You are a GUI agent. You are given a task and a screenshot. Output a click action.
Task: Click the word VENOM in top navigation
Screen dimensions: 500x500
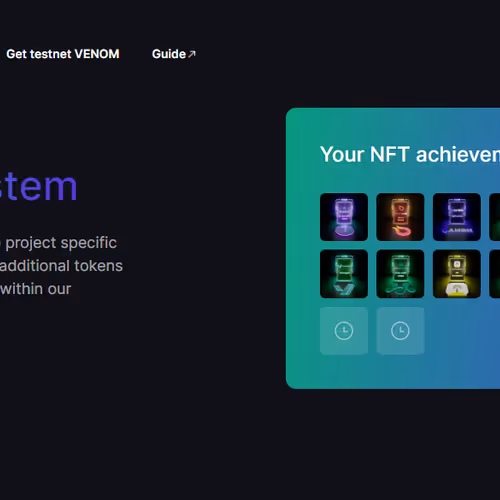click(97, 54)
